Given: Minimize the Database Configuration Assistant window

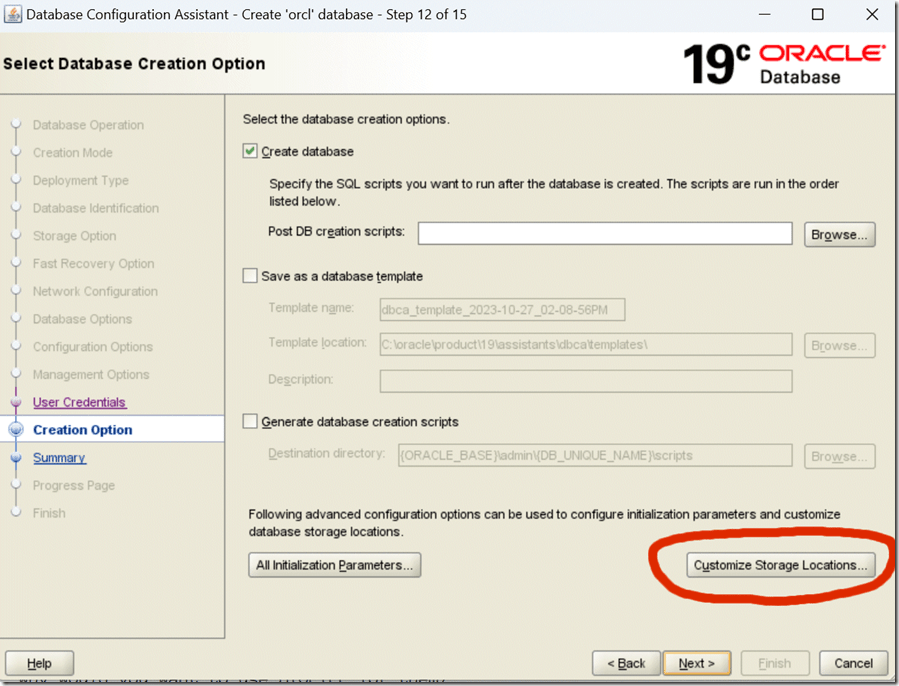Looking at the screenshot, I should click(x=765, y=15).
